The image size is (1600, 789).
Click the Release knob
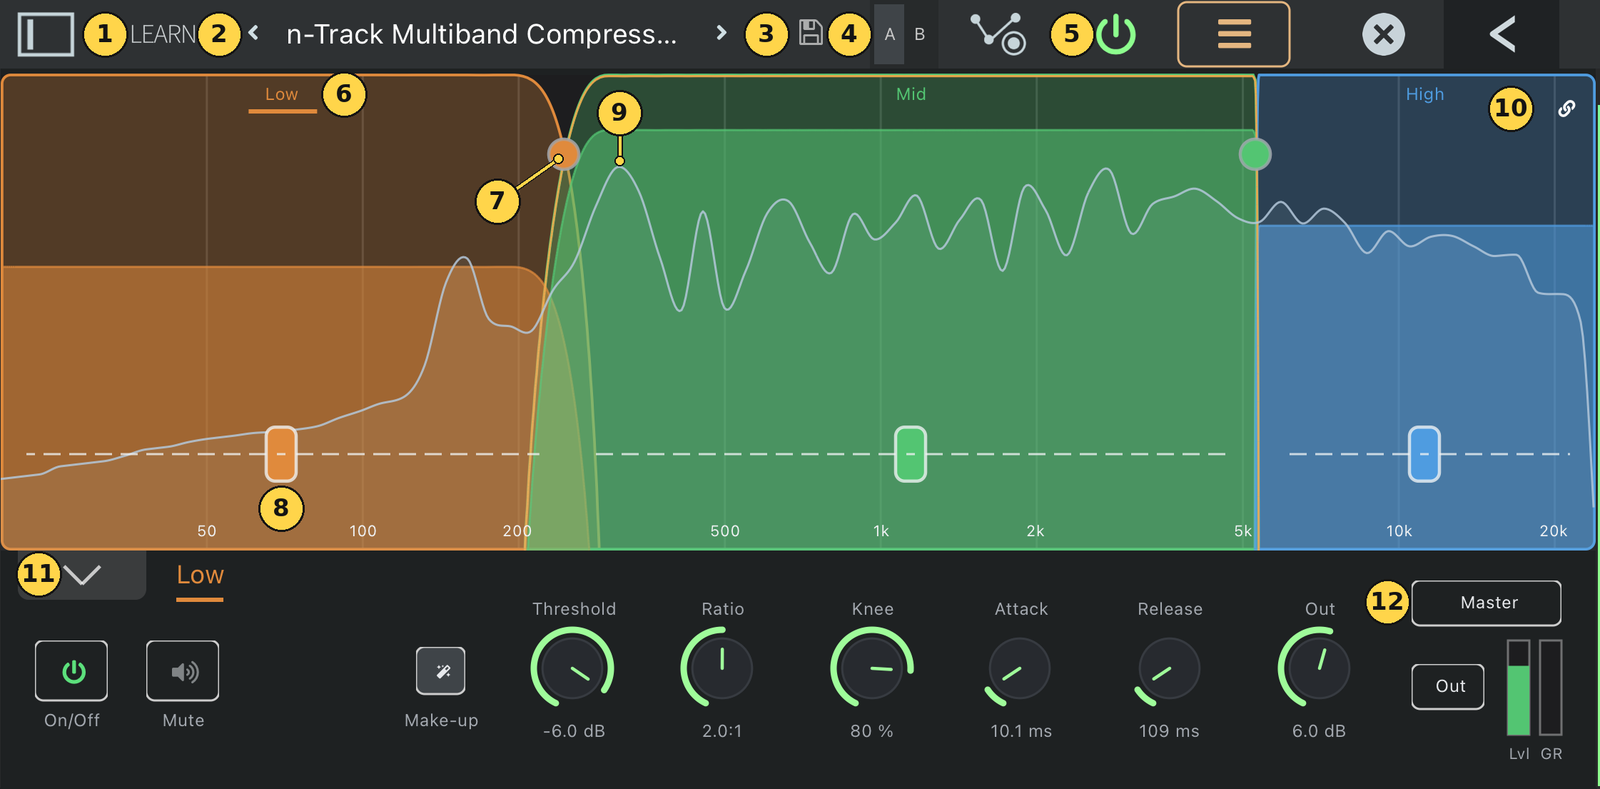click(x=1168, y=669)
